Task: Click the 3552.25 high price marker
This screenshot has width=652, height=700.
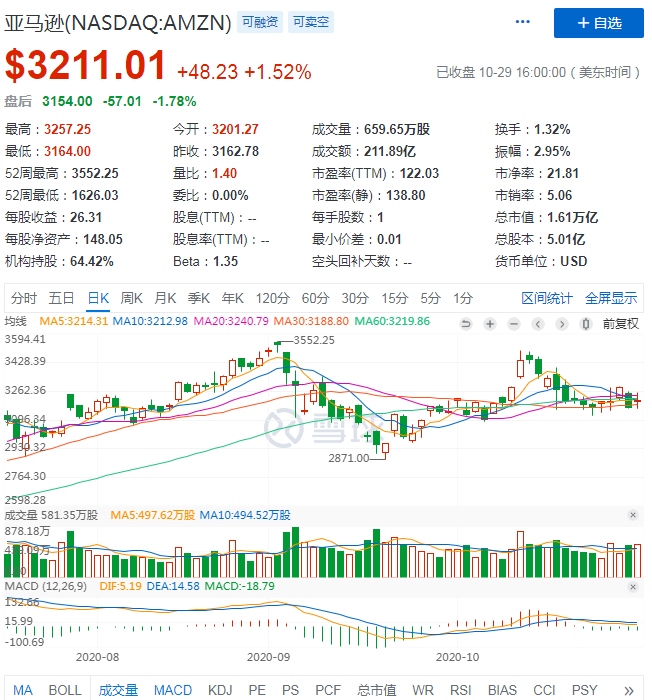Action: click(x=314, y=340)
